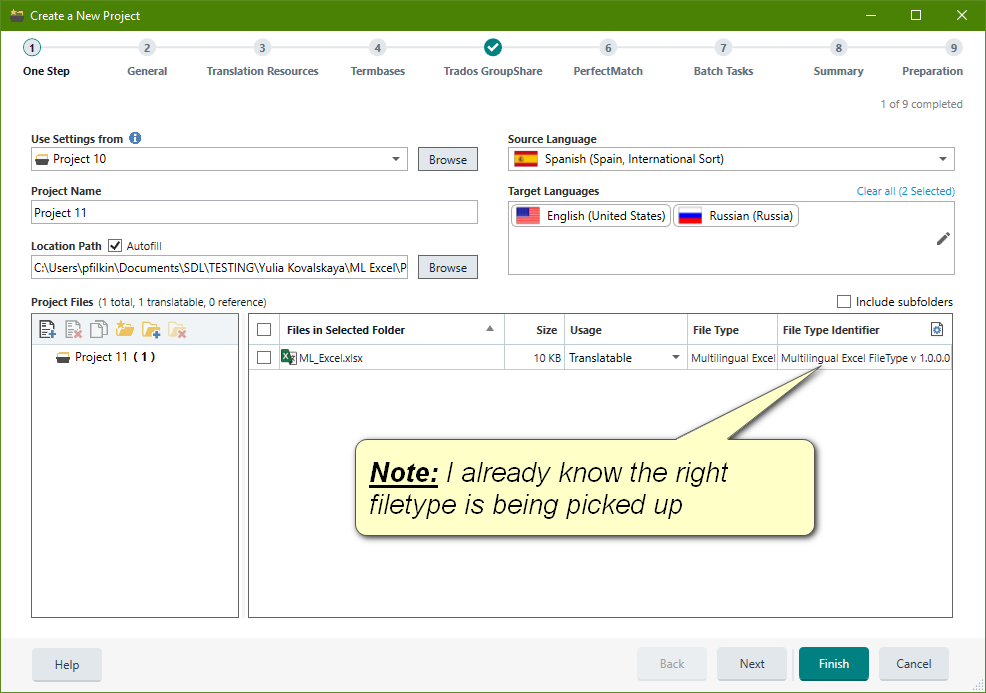Viewport: 986px width, 693px height.
Task: Open file type settings icon in table header
Action: 937,330
